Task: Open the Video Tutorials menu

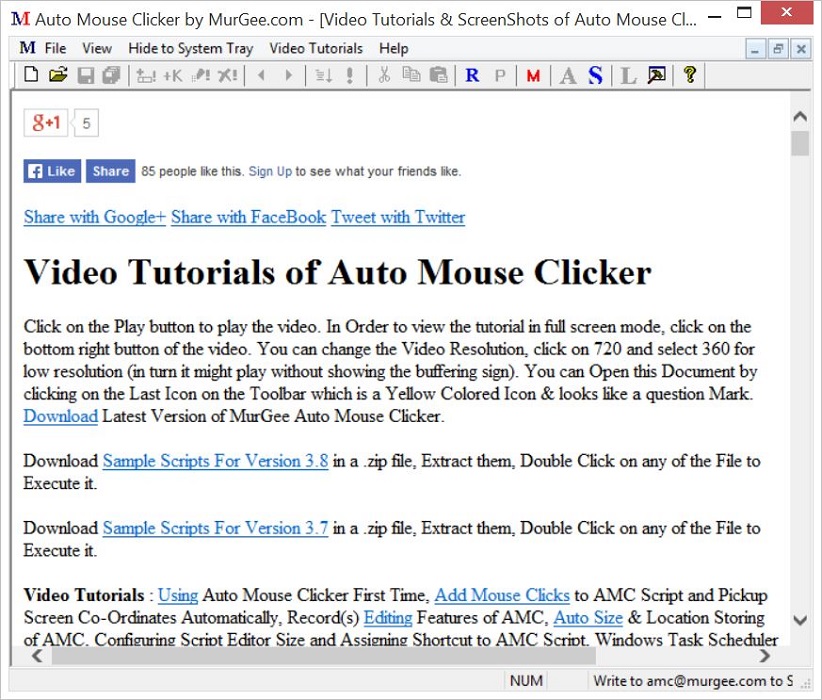Action: click(x=316, y=48)
